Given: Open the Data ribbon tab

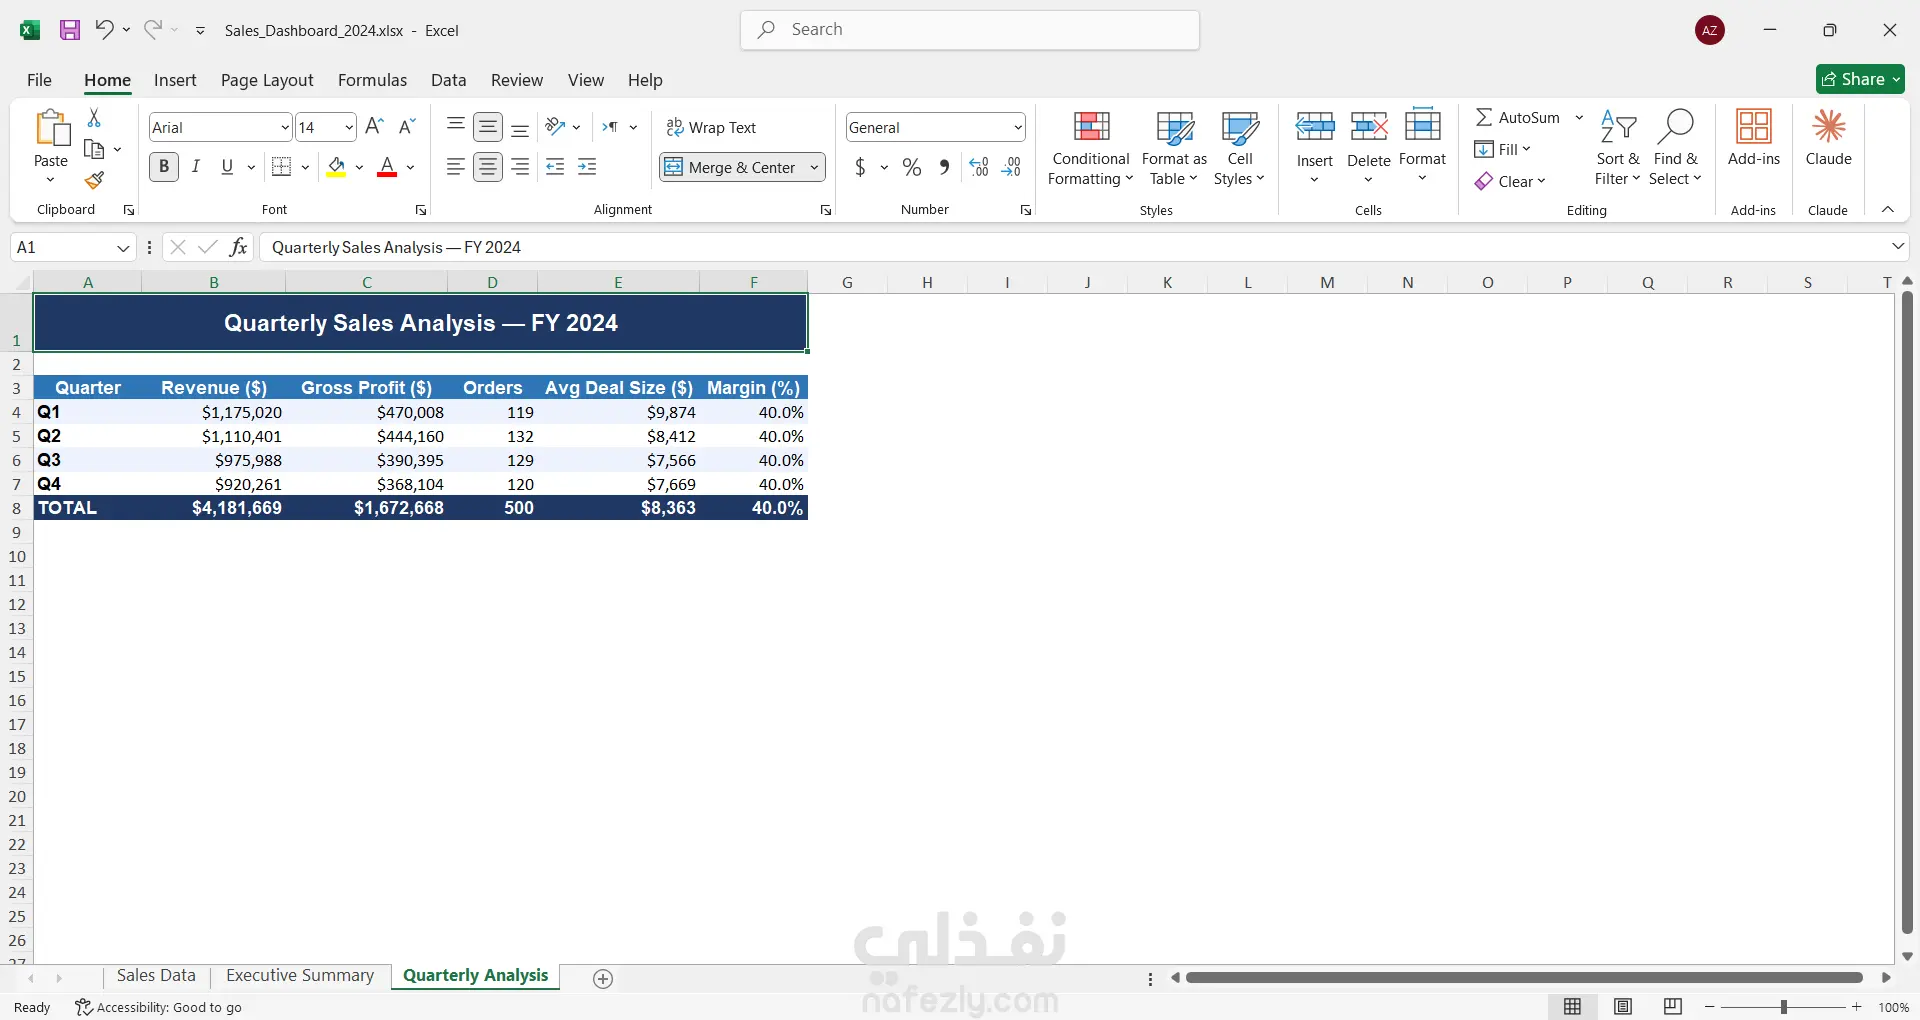Looking at the screenshot, I should (x=448, y=80).
